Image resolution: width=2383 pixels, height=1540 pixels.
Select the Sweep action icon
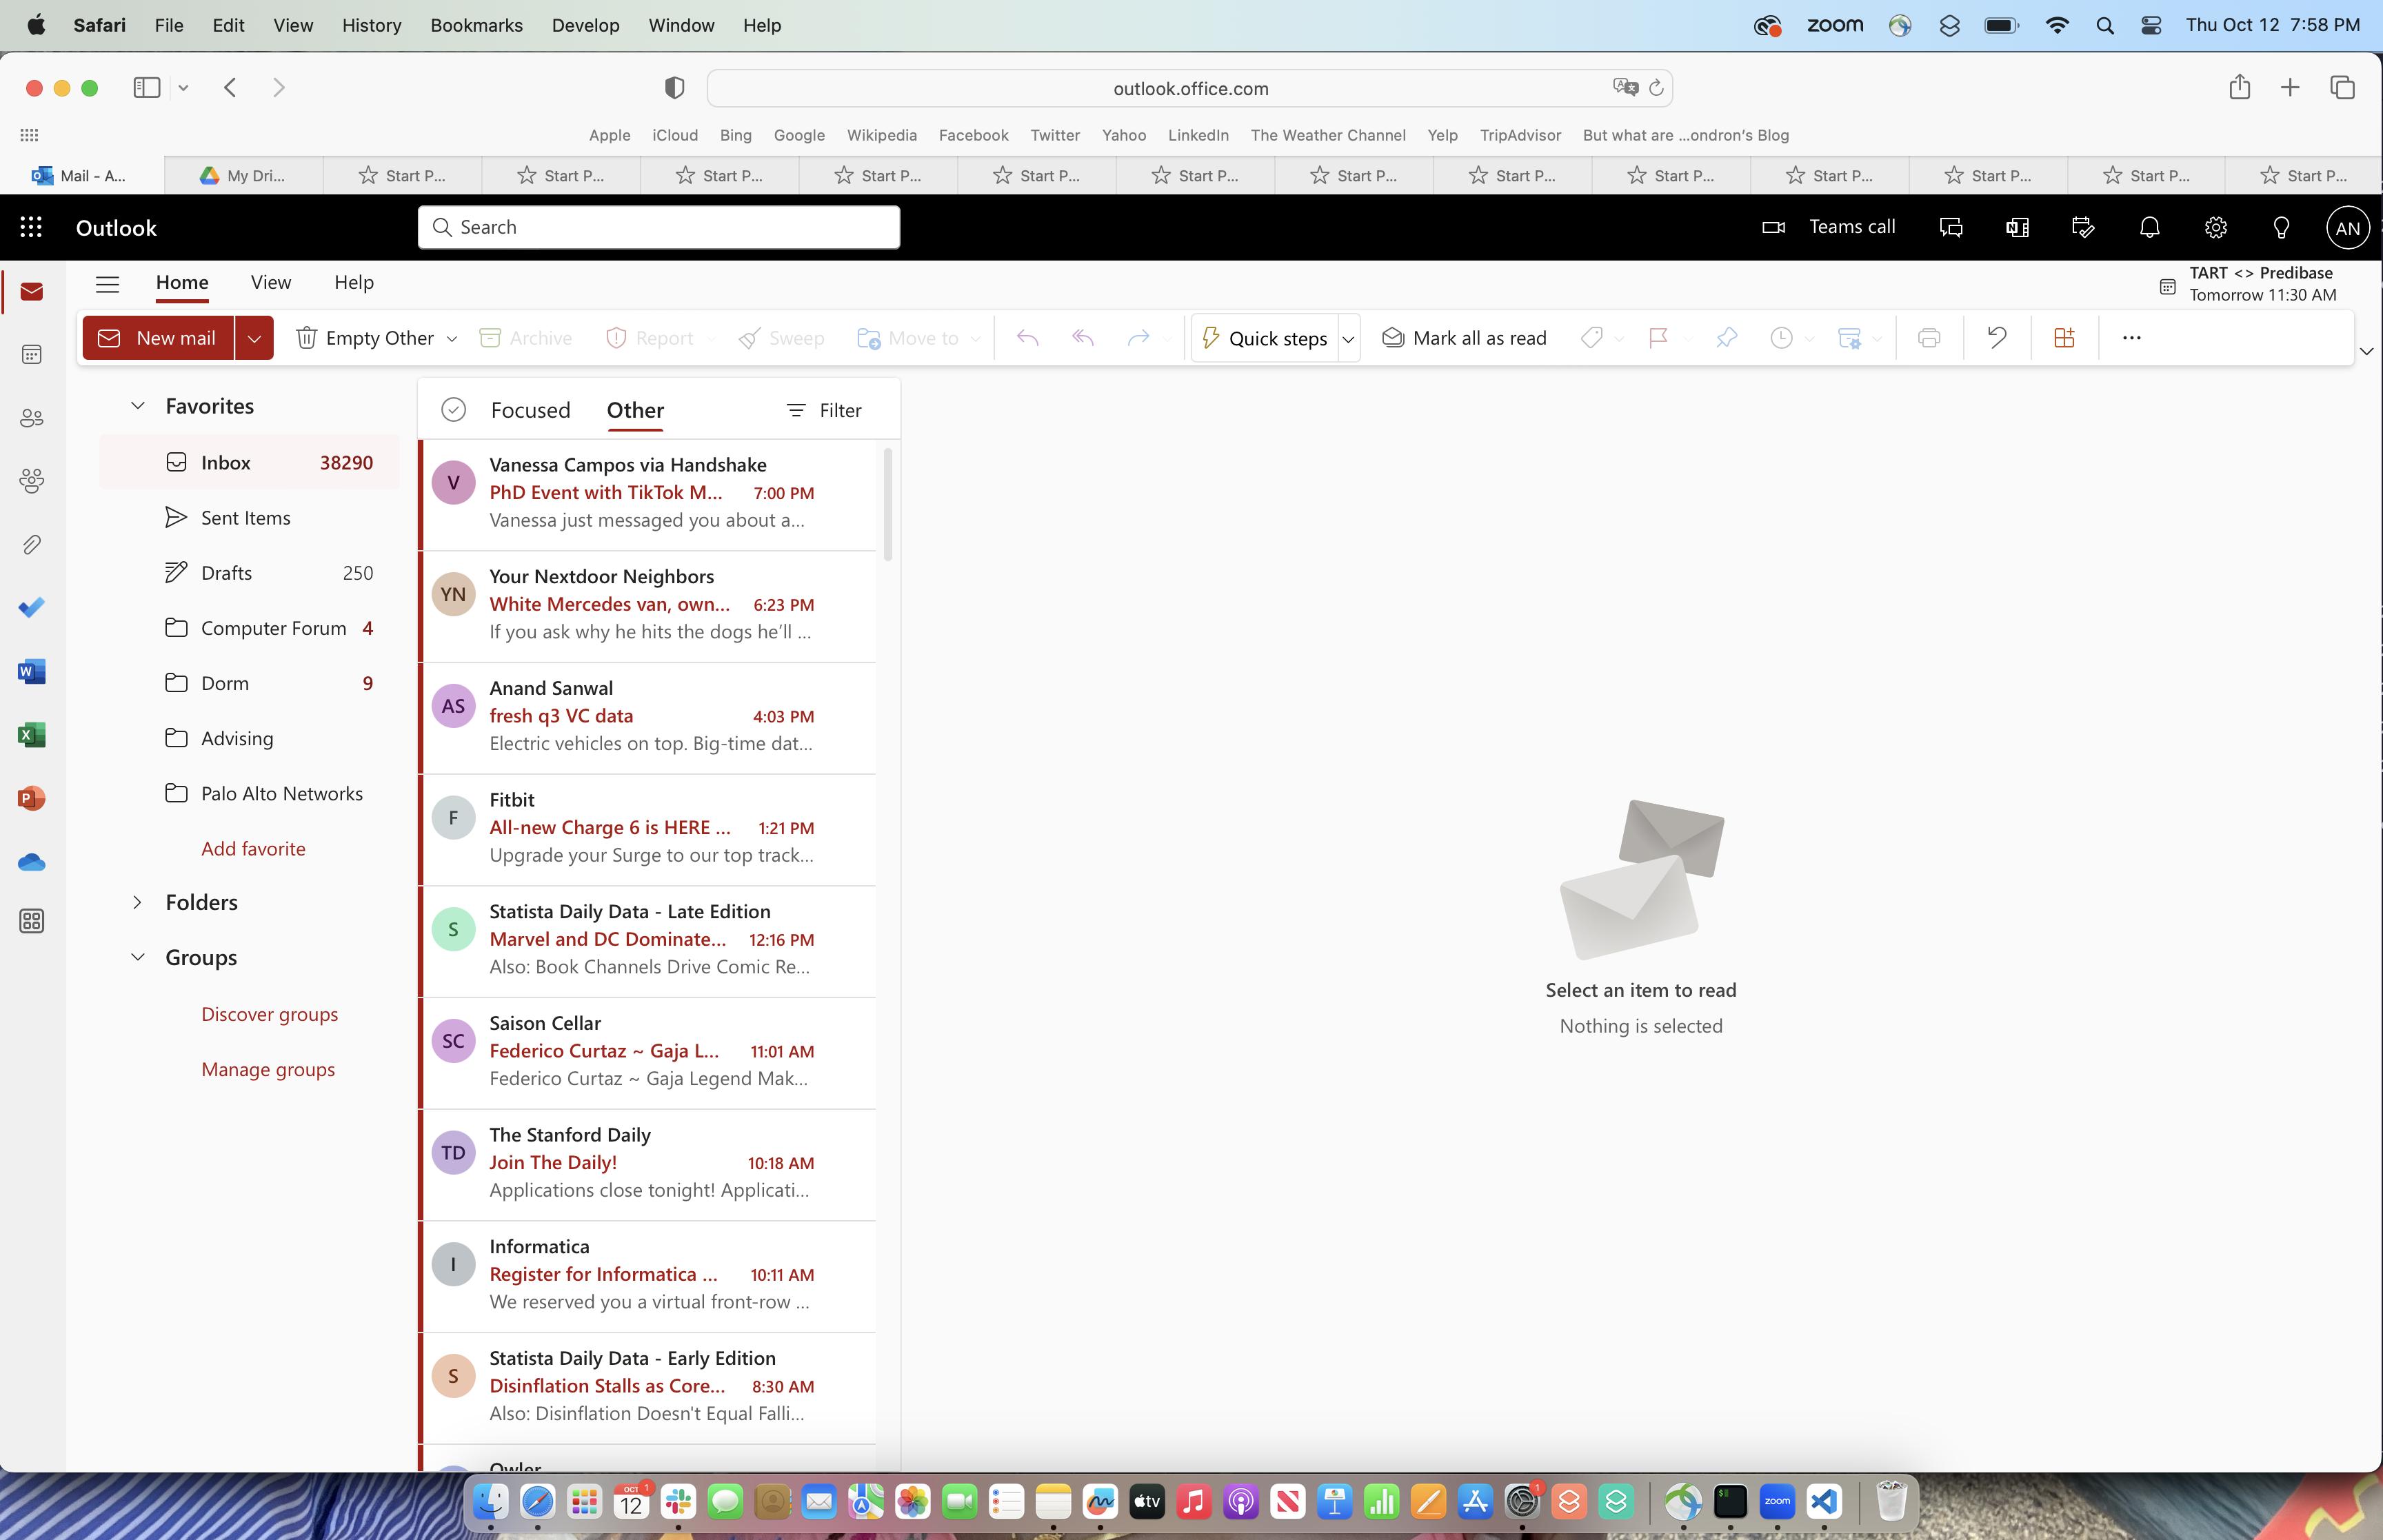749,338
